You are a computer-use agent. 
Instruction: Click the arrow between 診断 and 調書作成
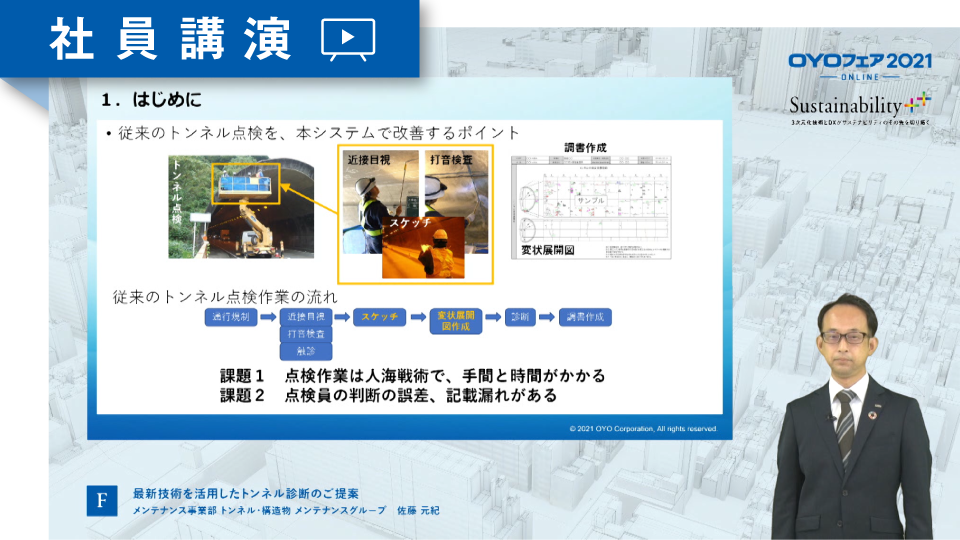[x=546, y=317]
